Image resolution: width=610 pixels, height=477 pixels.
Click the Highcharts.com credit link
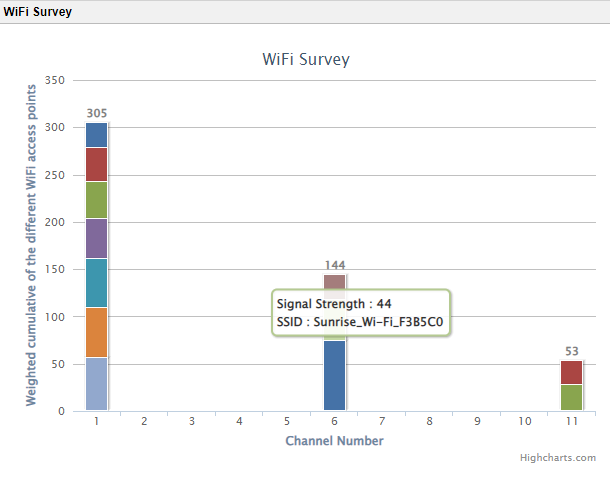[557, 457]
